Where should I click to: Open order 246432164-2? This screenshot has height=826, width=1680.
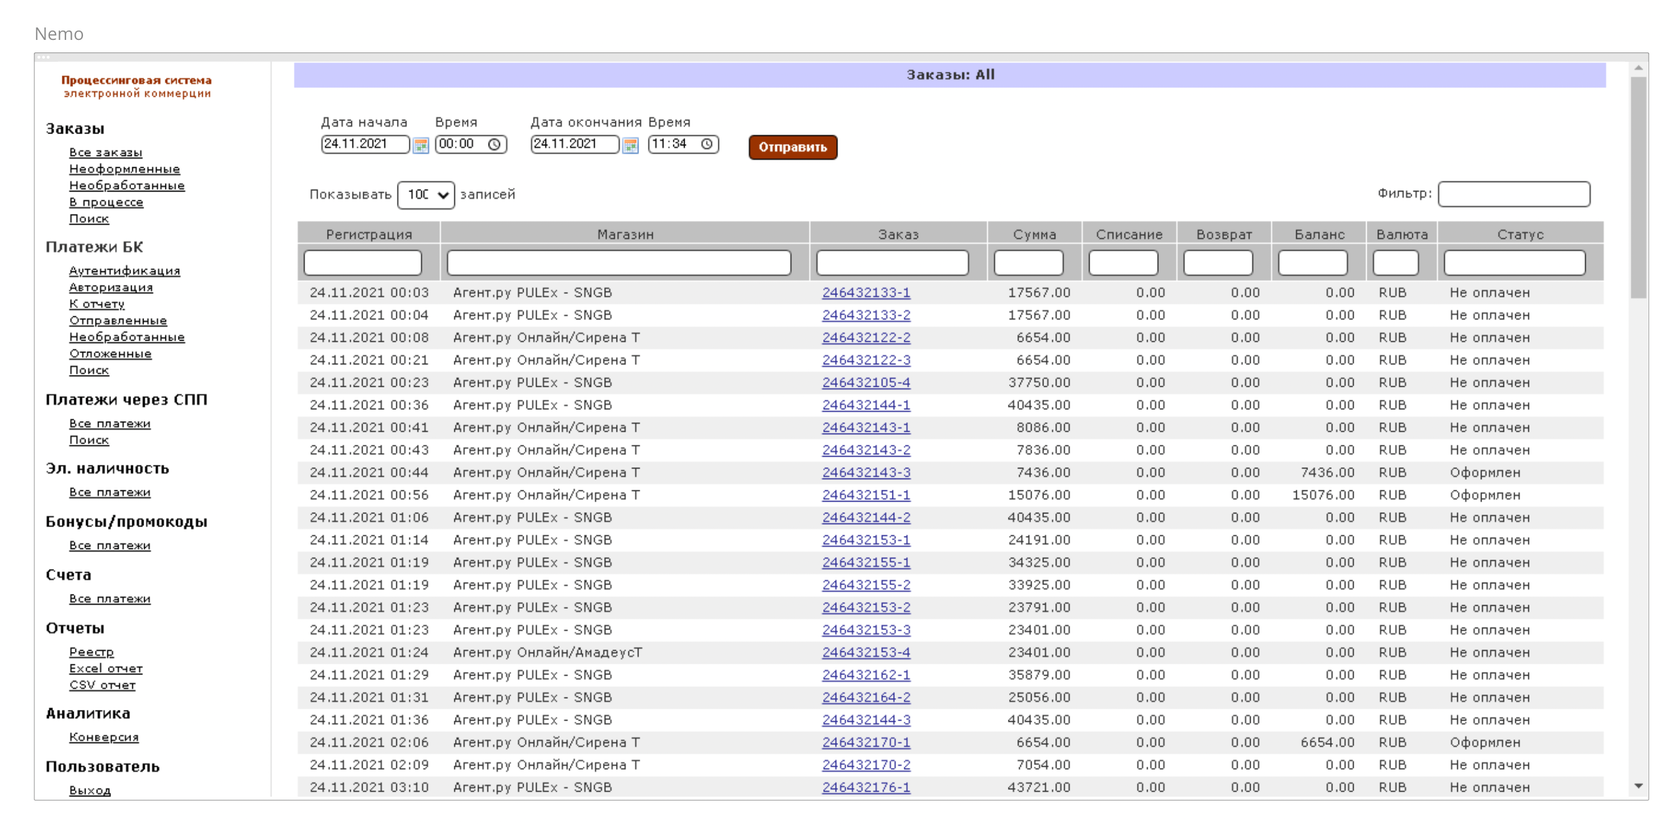866,698
